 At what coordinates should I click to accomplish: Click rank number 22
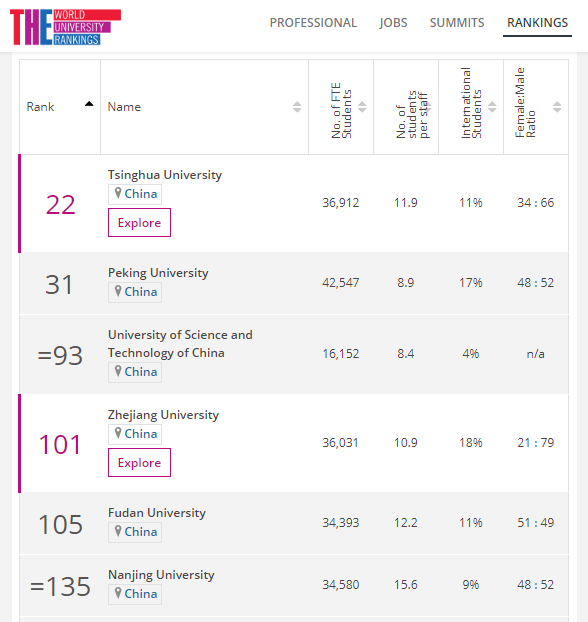[x=60, y=205]
